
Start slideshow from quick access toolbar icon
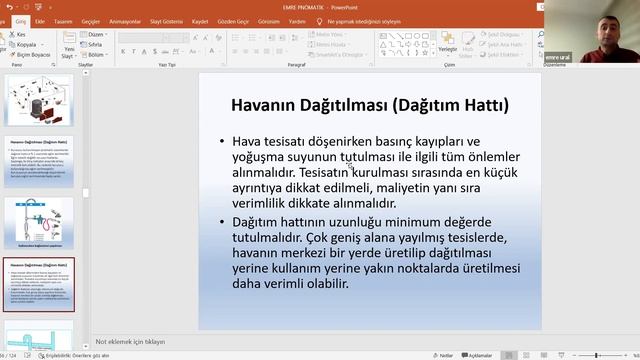38,7
